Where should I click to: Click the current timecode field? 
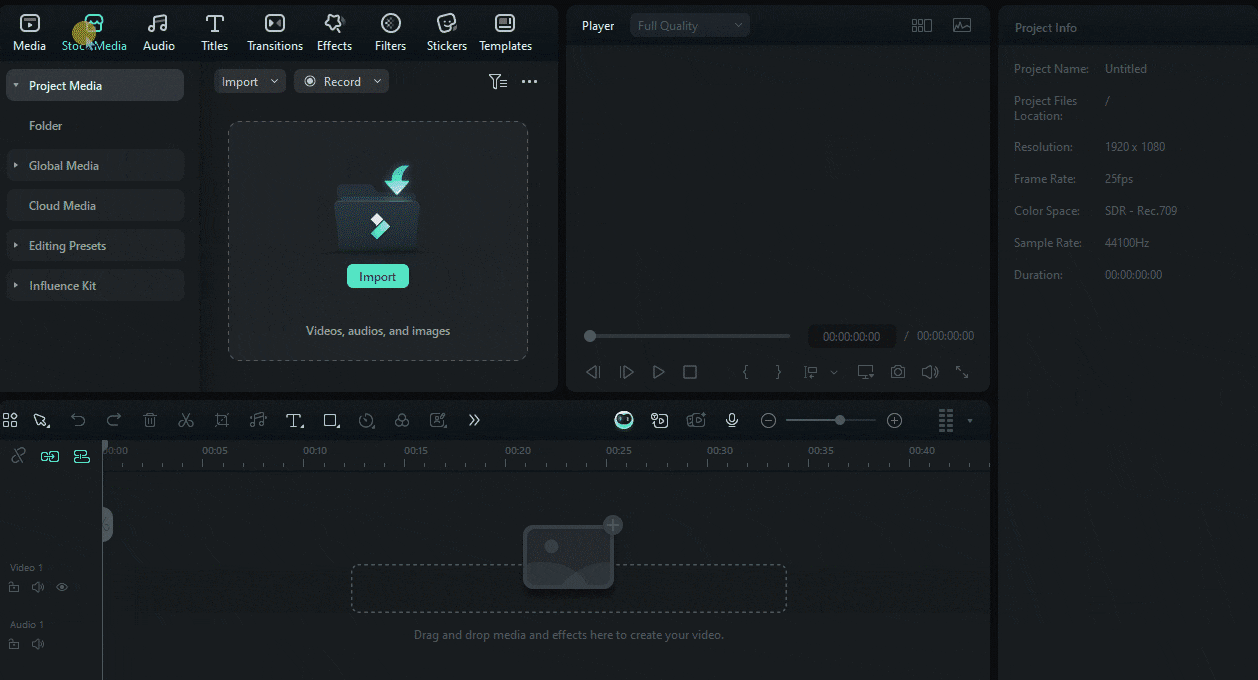pyautogui.click(x=852, y=337)
